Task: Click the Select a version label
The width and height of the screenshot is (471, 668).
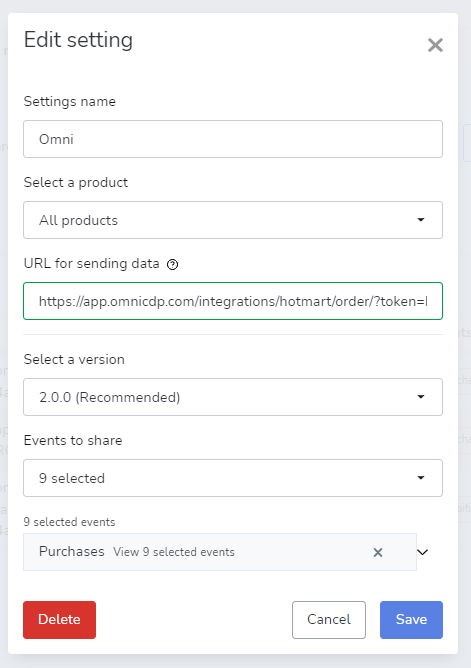Action: pos(74,359)
